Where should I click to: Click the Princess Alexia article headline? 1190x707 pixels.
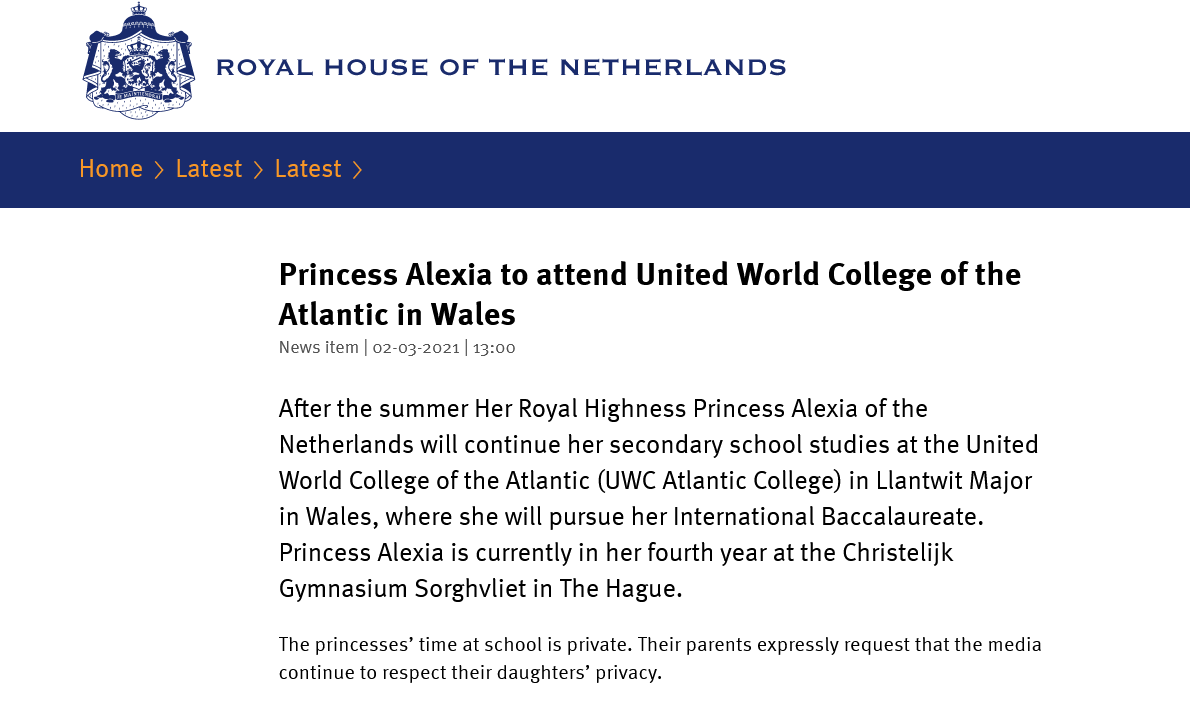pyautogui.click(x=649, y=294)
